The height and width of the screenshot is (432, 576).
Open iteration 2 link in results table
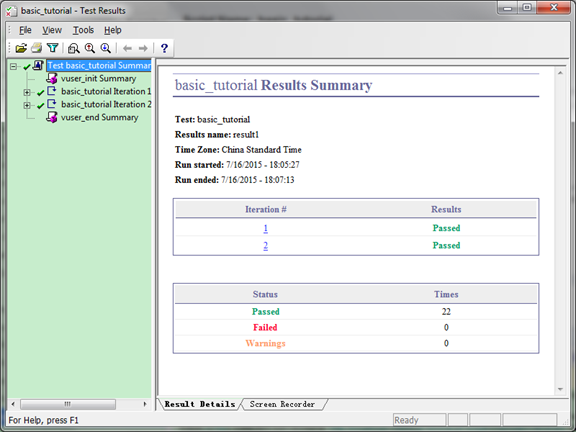coord(266,245)
